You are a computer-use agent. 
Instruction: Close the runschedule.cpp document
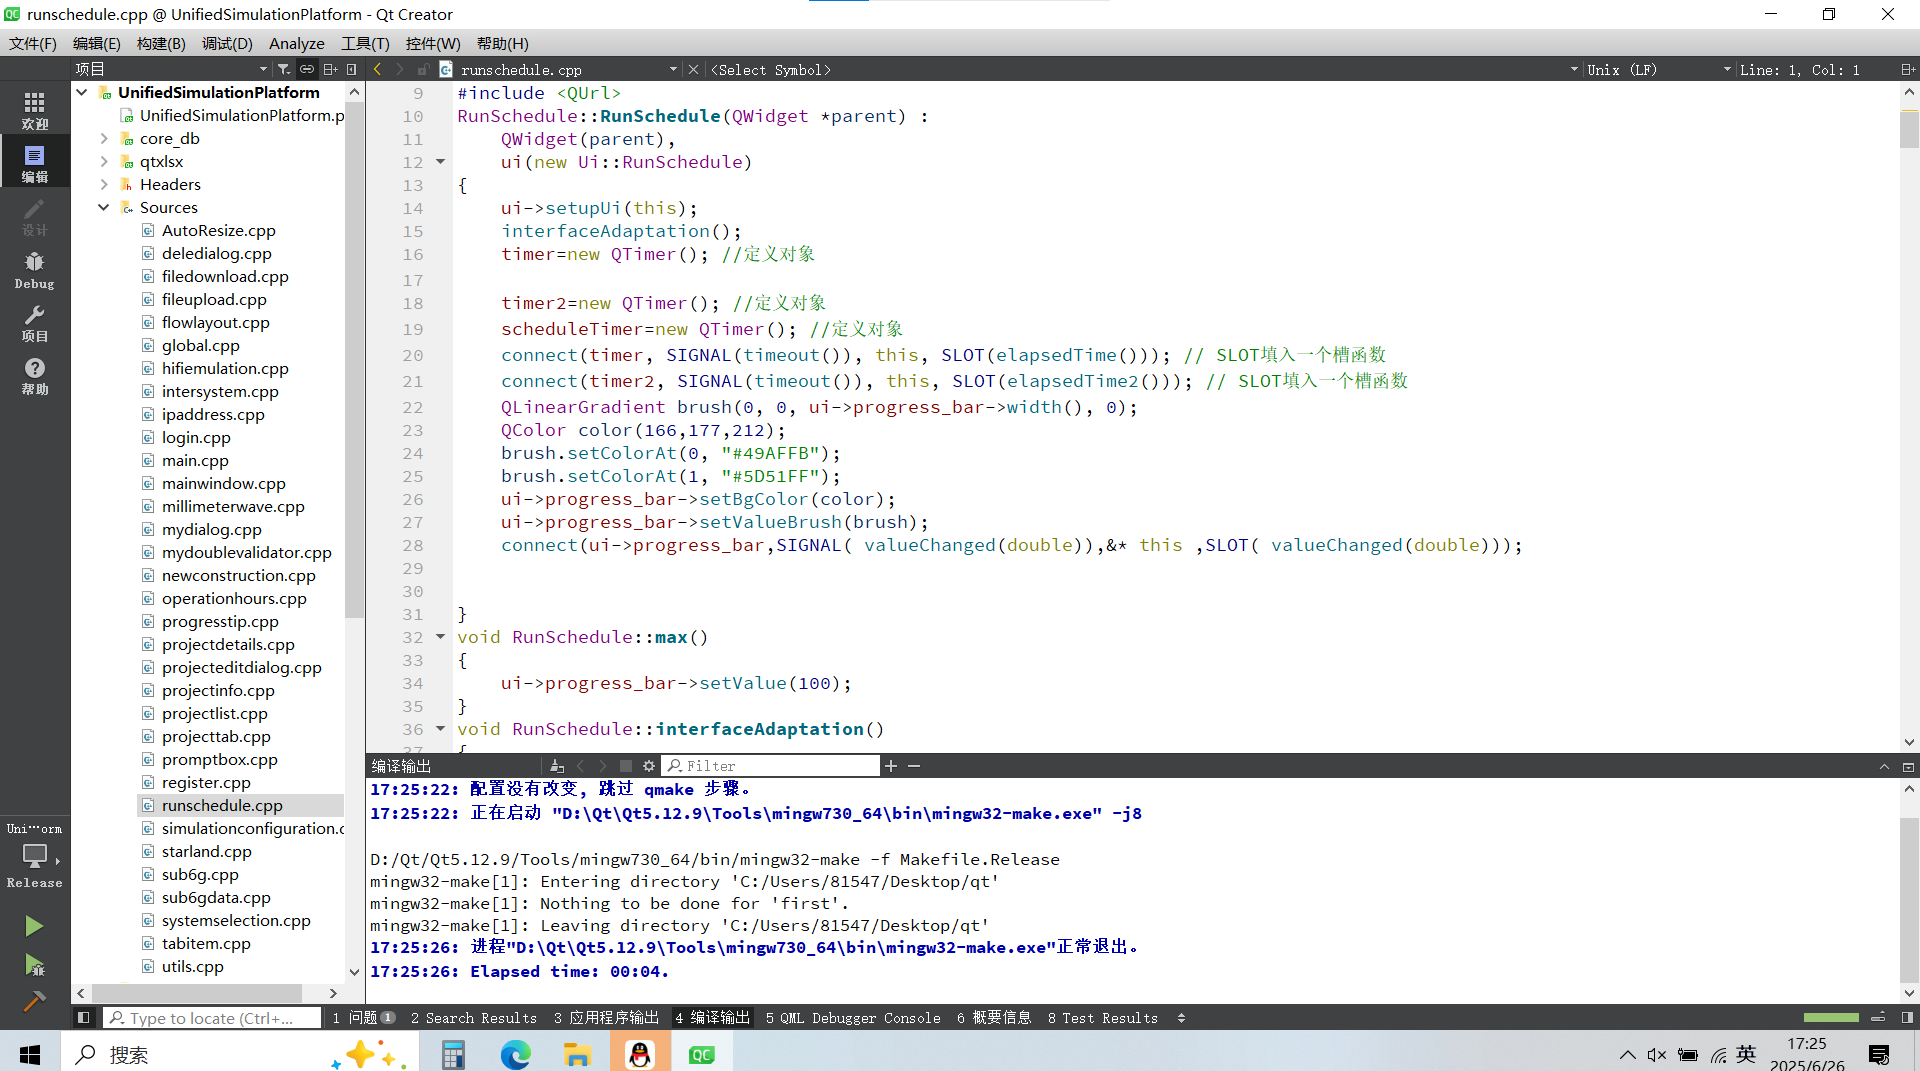coord(693,69)
